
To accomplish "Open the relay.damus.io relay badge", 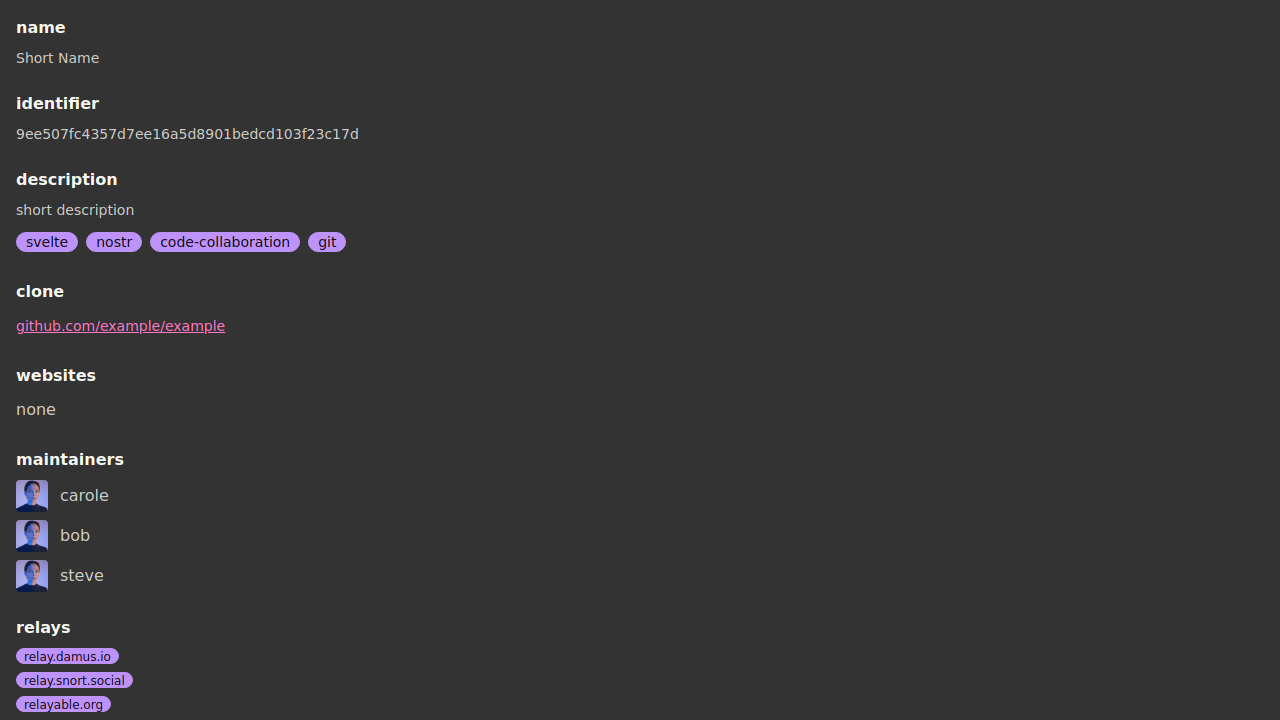I will tap(67, 656).
